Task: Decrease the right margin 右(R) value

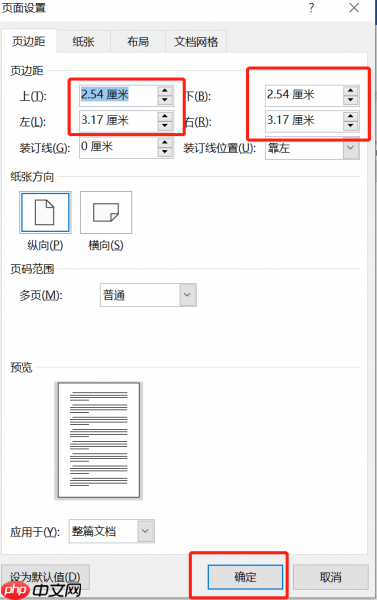Action: 351,125
